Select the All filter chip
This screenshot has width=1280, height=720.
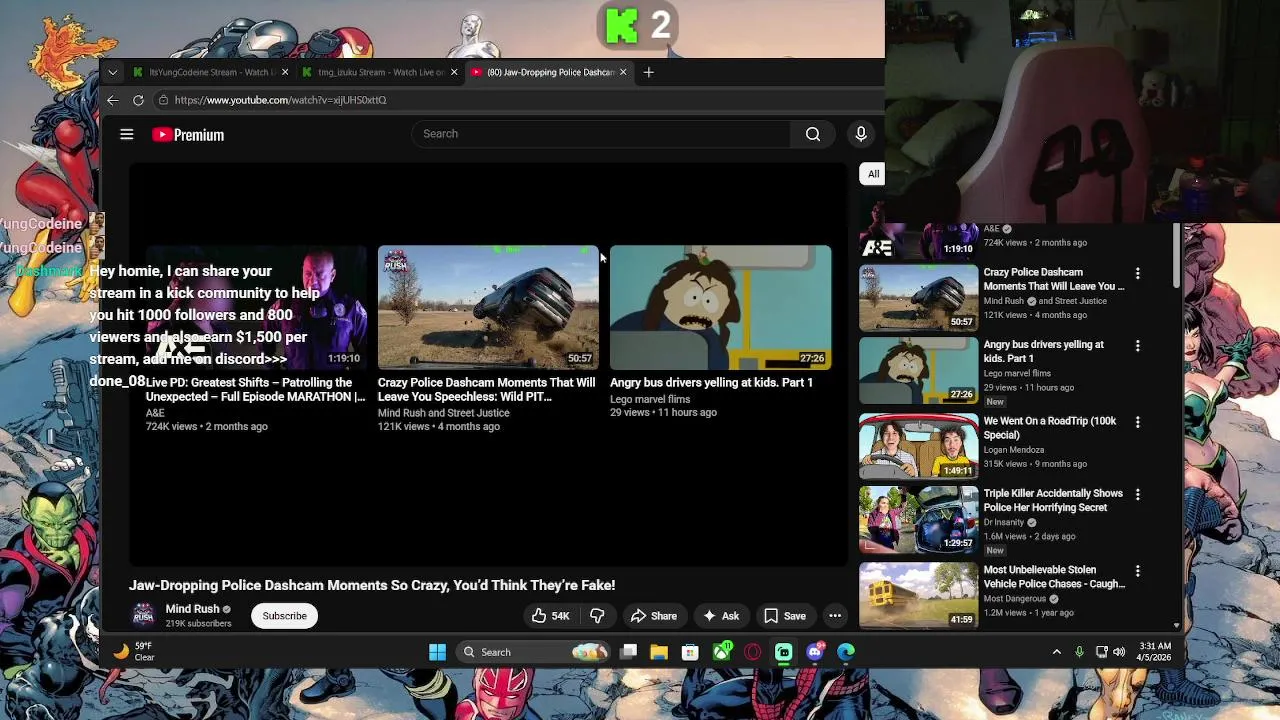(x=873, y=174)
